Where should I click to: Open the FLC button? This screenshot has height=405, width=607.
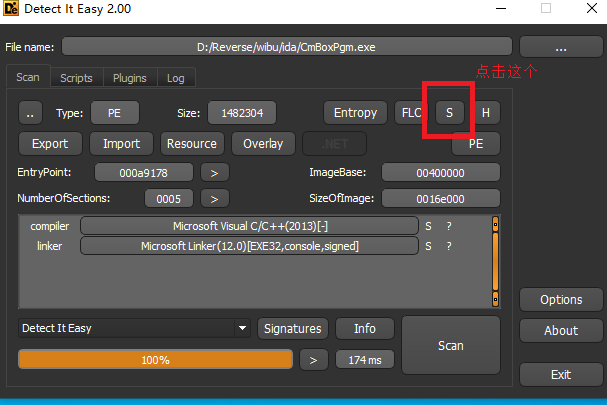(x=410, y=113)
